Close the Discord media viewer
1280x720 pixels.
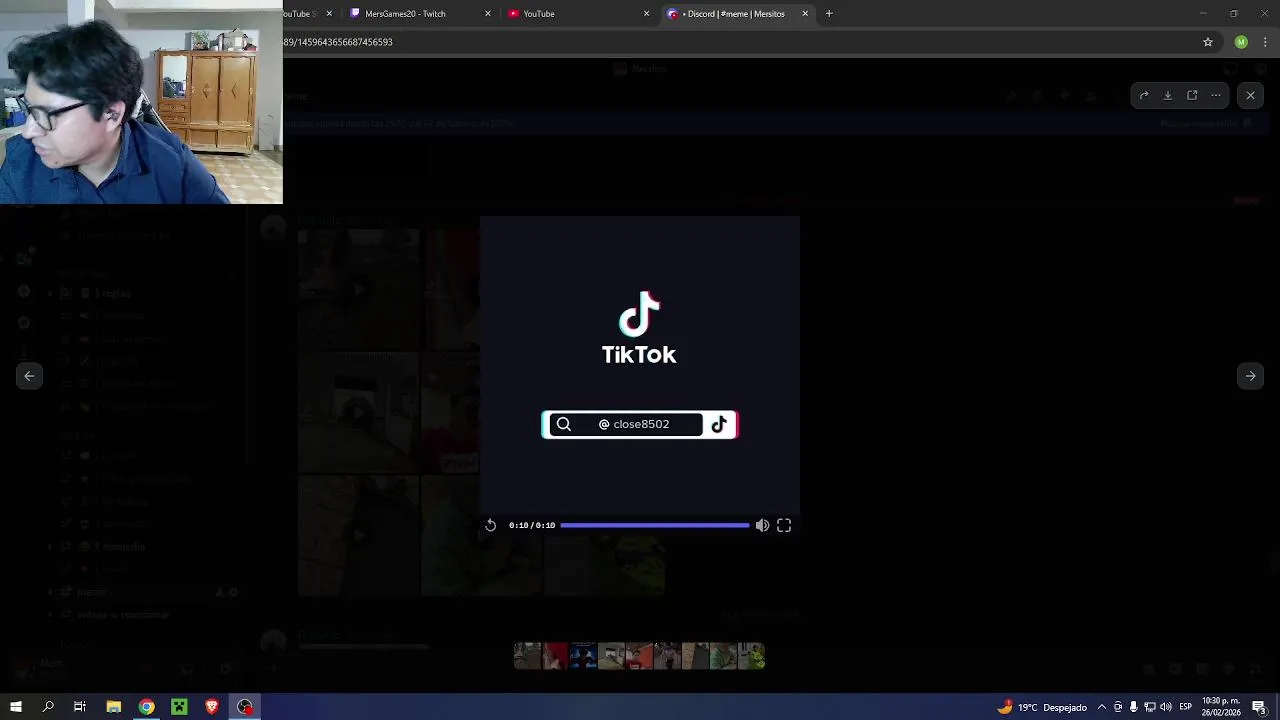[1250, 95]
